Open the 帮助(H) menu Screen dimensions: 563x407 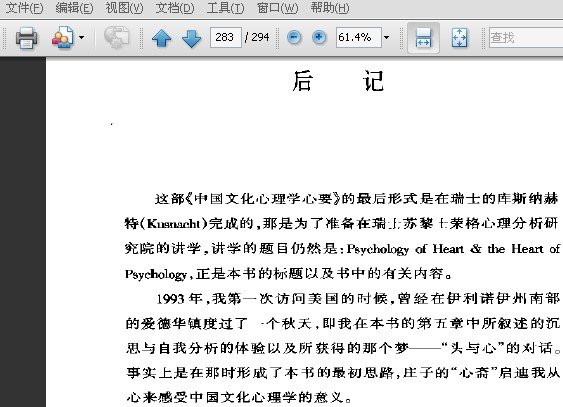point(330,8)
